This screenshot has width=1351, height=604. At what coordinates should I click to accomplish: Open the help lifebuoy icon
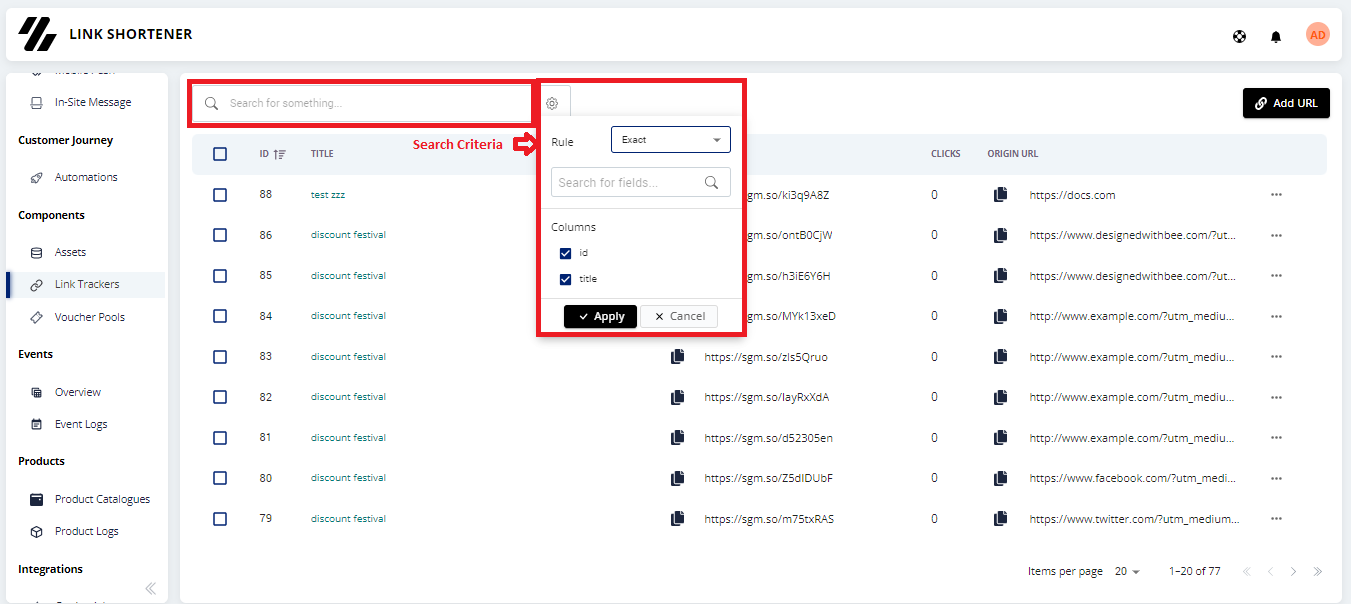1240,37
